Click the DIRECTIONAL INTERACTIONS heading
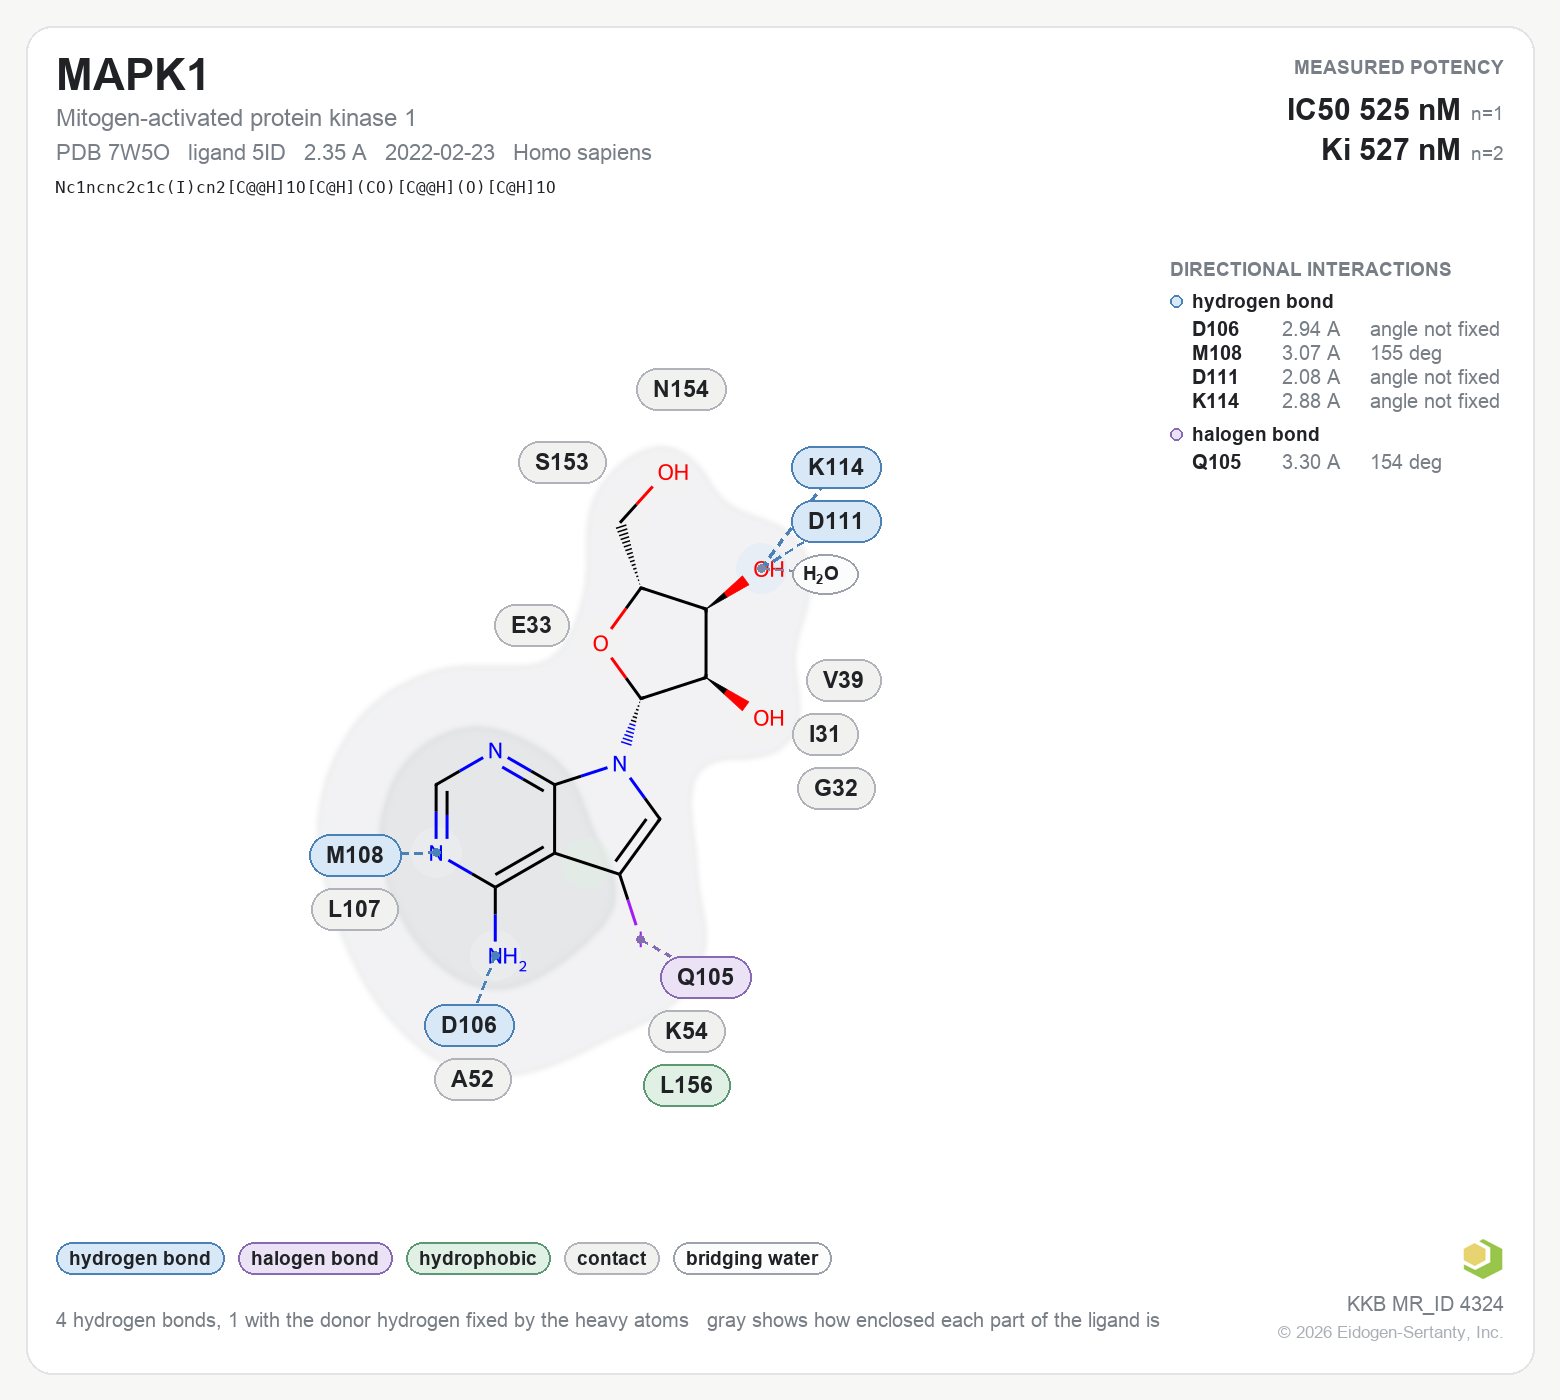 pos(1310,269)
